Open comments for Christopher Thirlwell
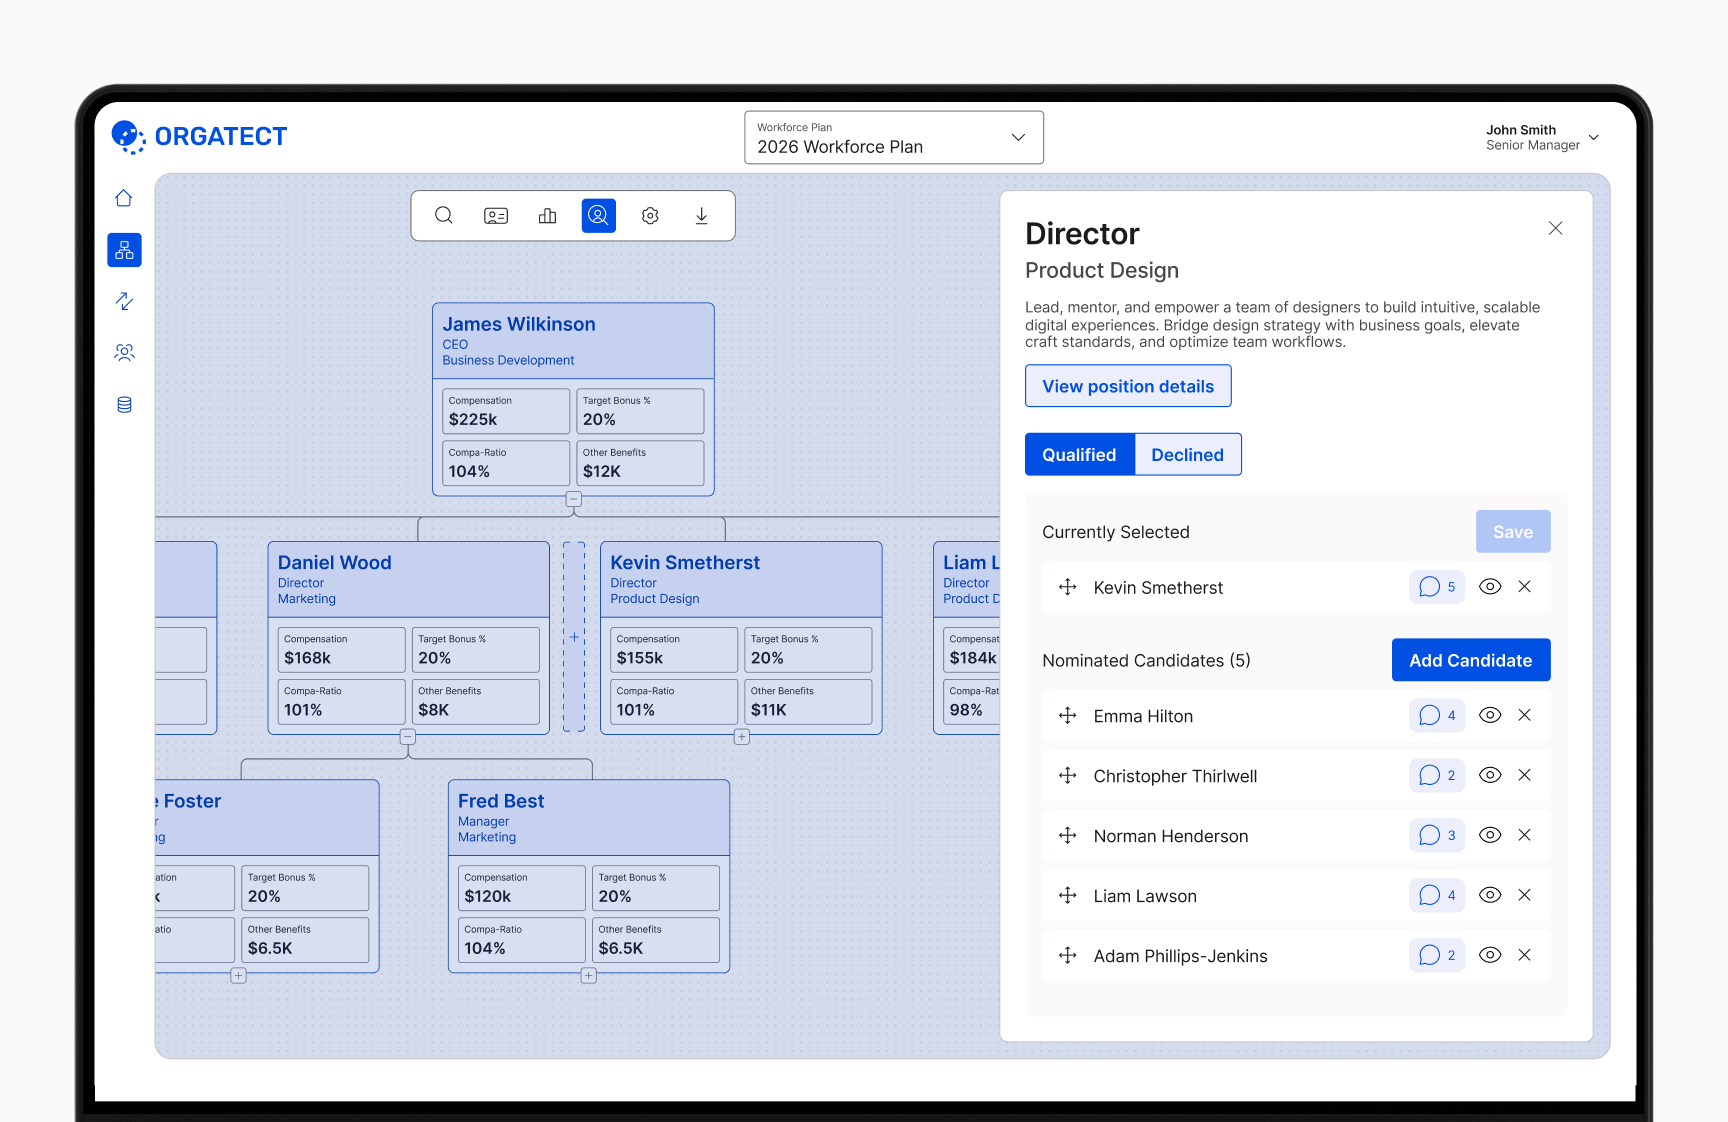 pyautogui.click(x=1437, y=775)
